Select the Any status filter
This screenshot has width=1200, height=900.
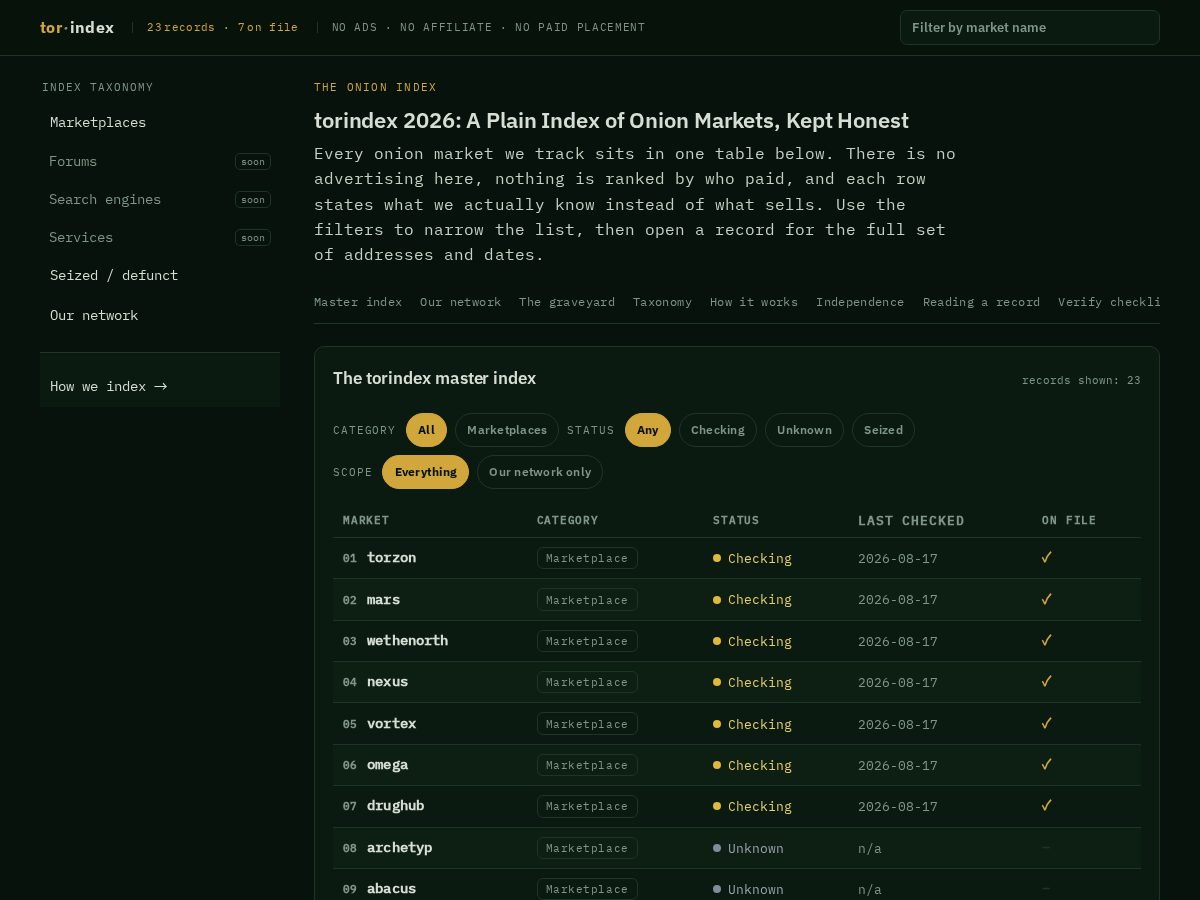648,430
